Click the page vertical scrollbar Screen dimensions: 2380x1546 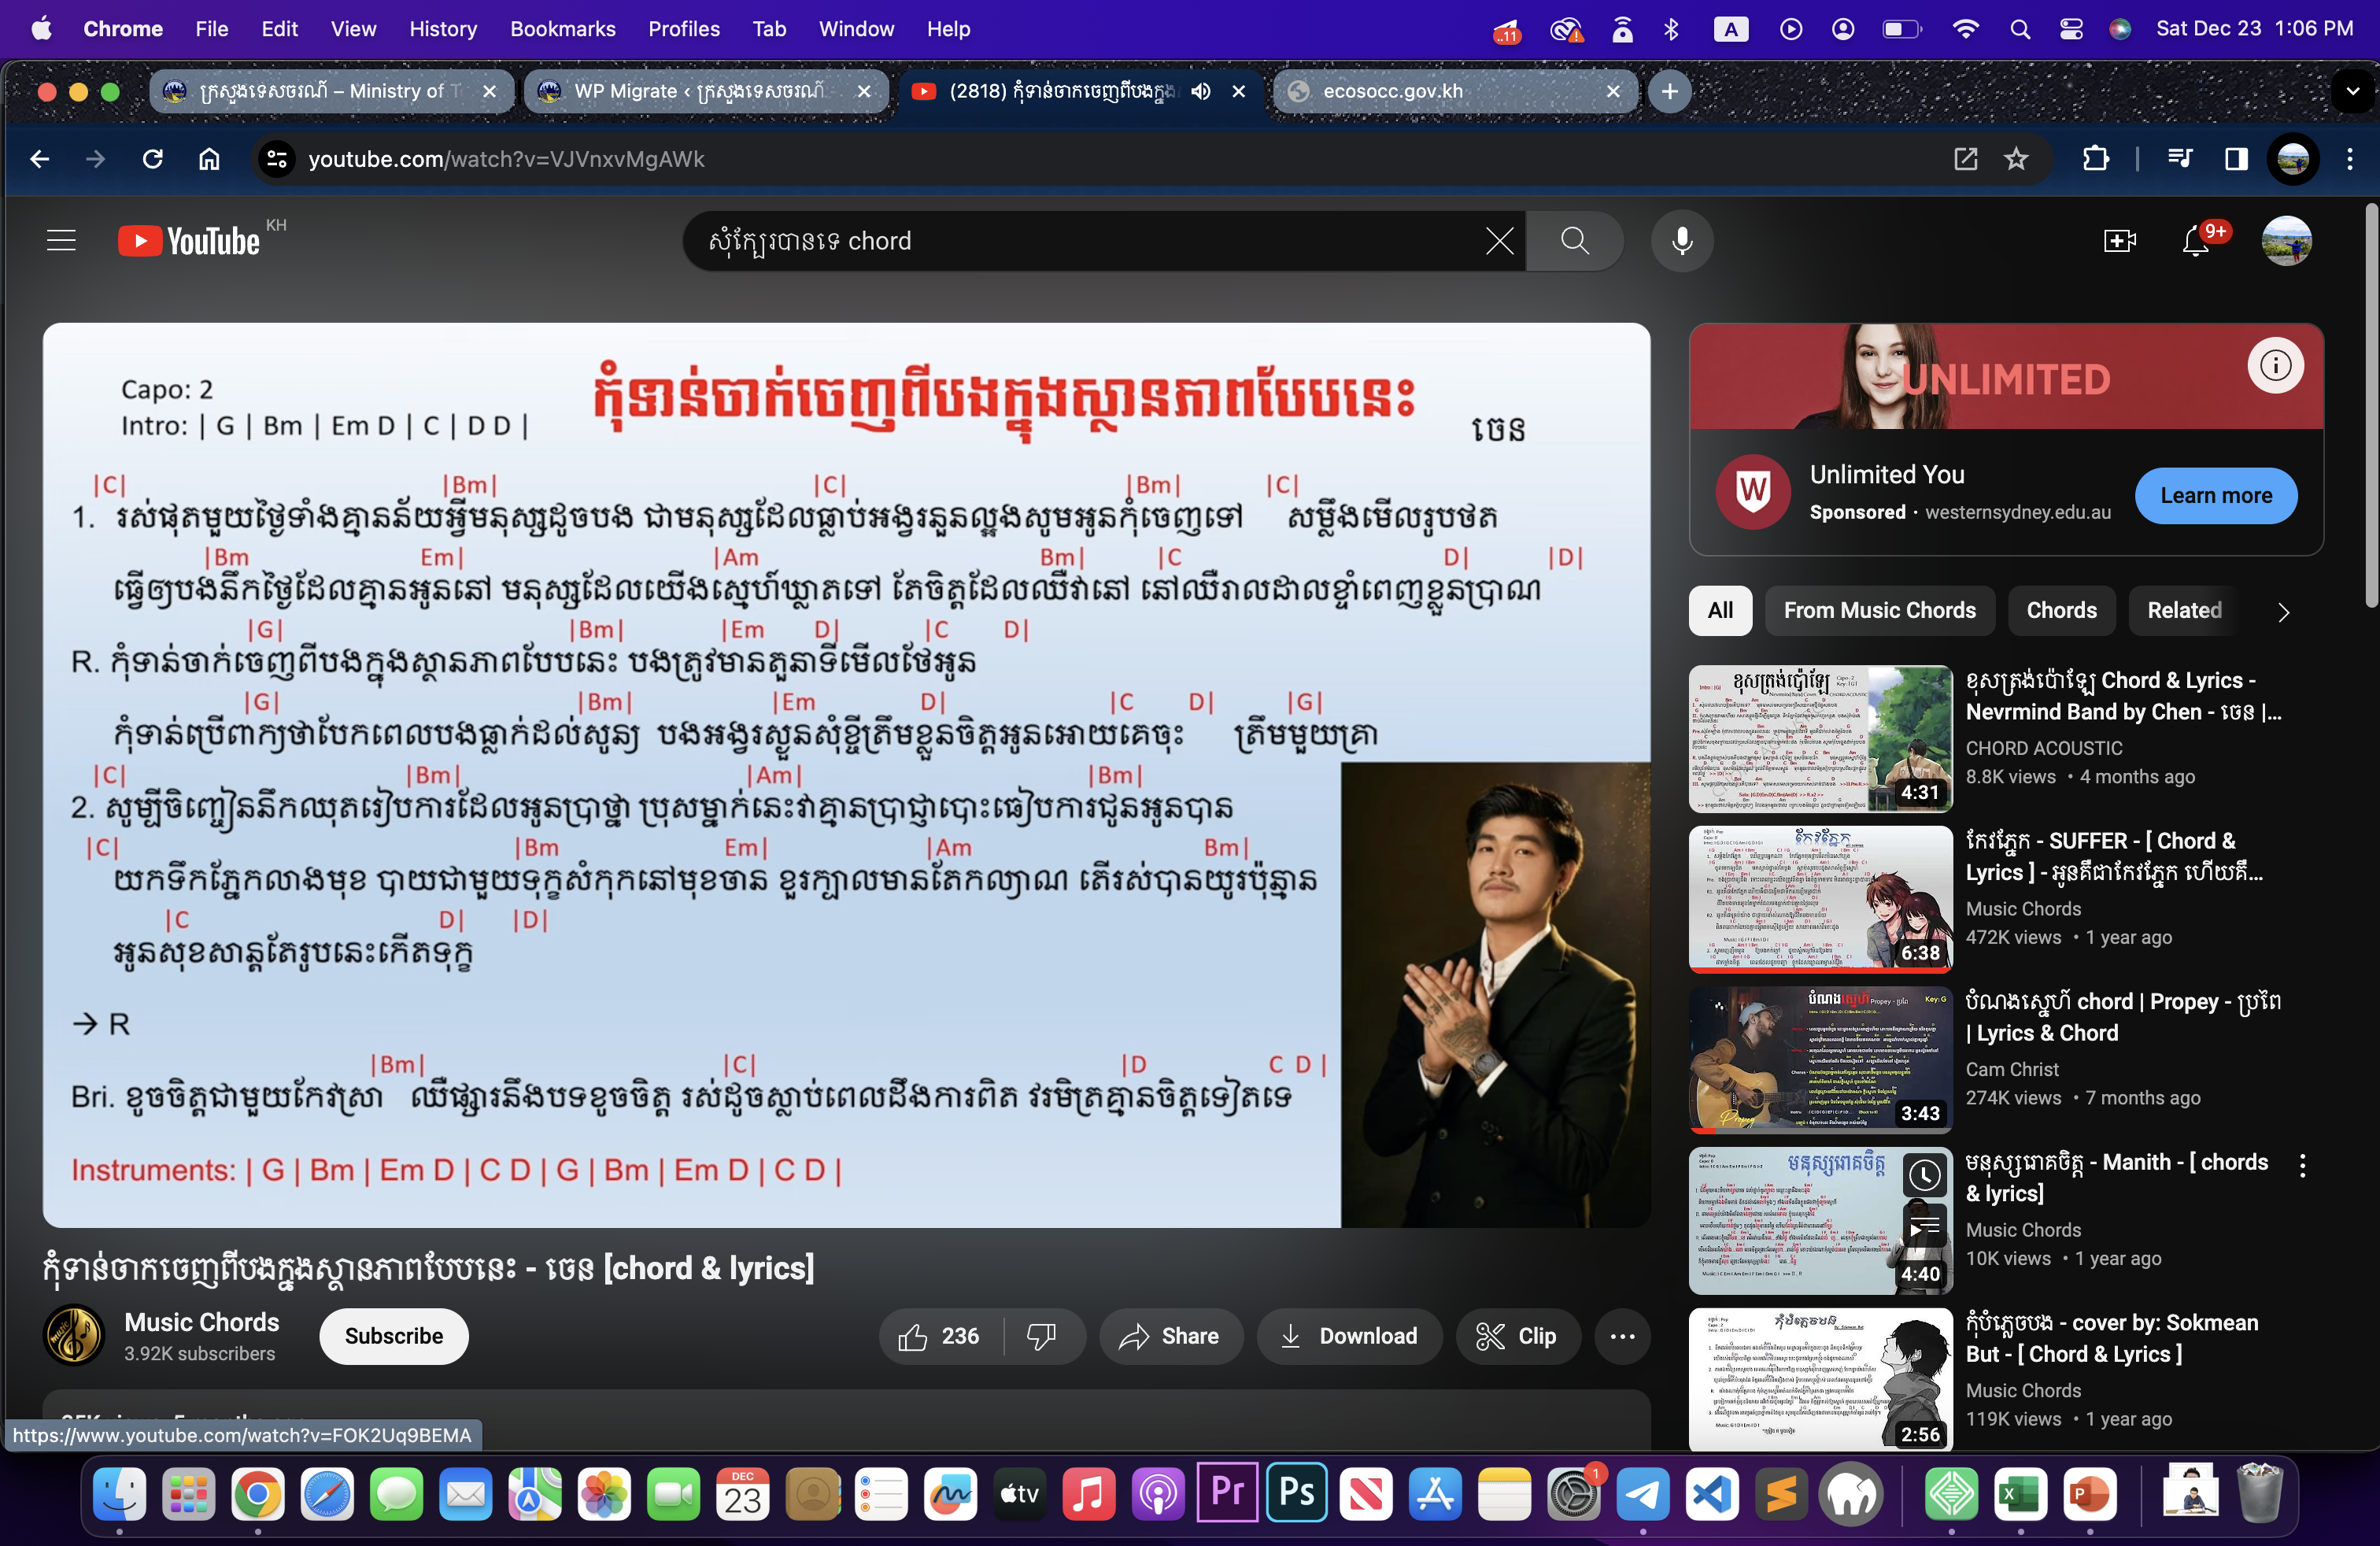(2371, 405)
